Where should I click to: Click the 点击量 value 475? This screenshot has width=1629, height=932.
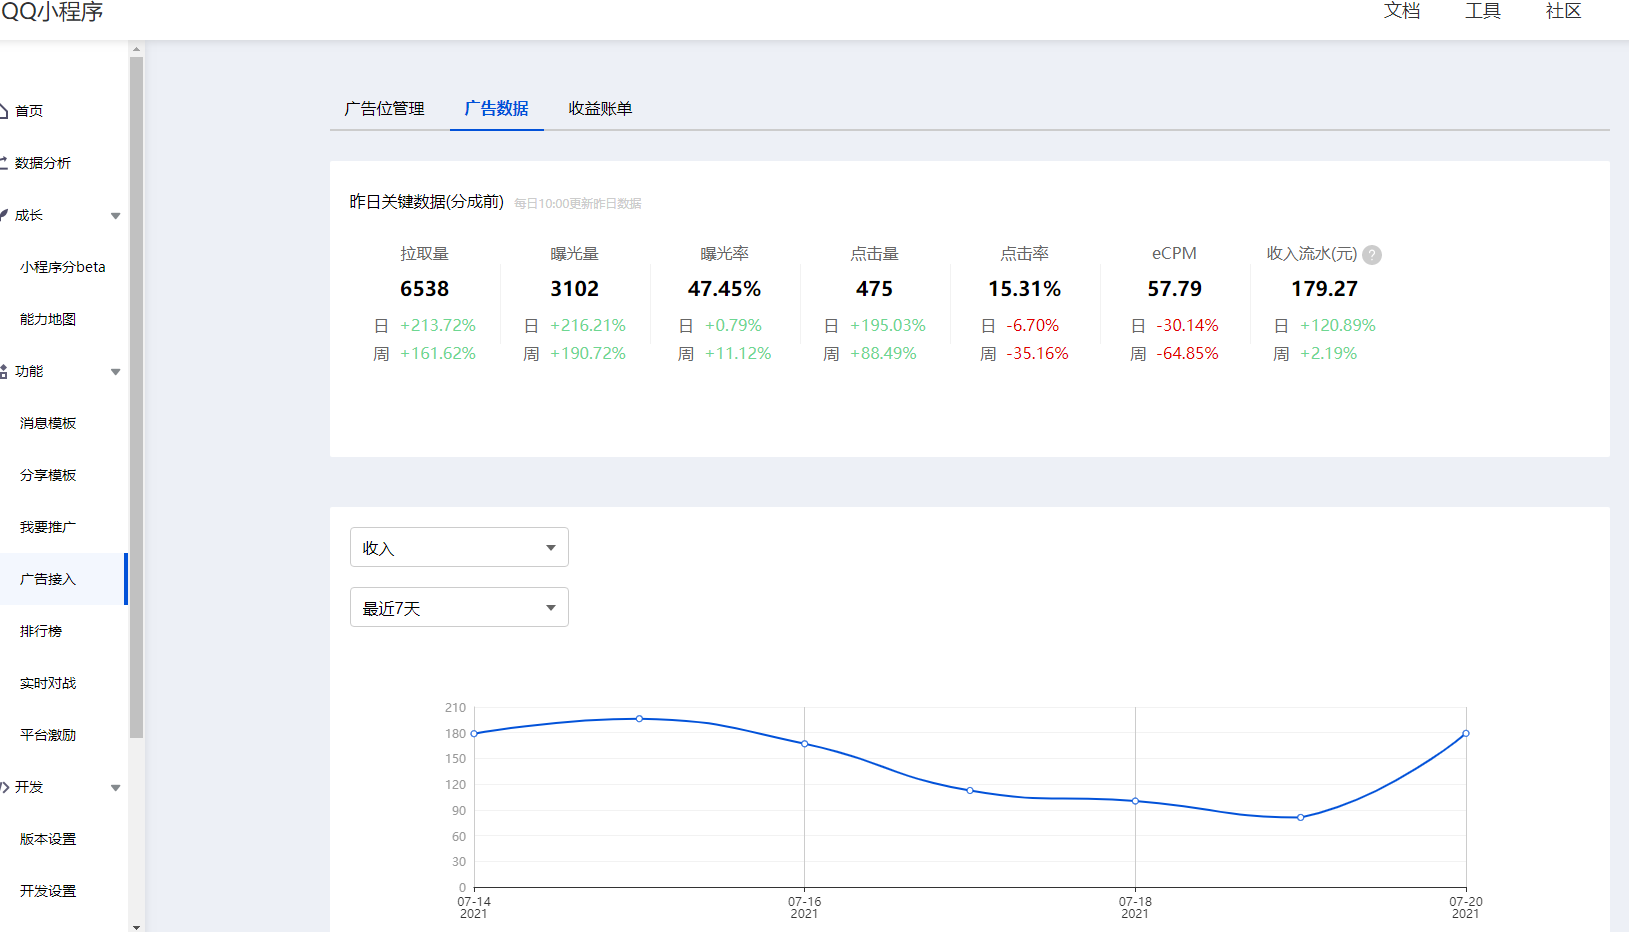(874, 289)
